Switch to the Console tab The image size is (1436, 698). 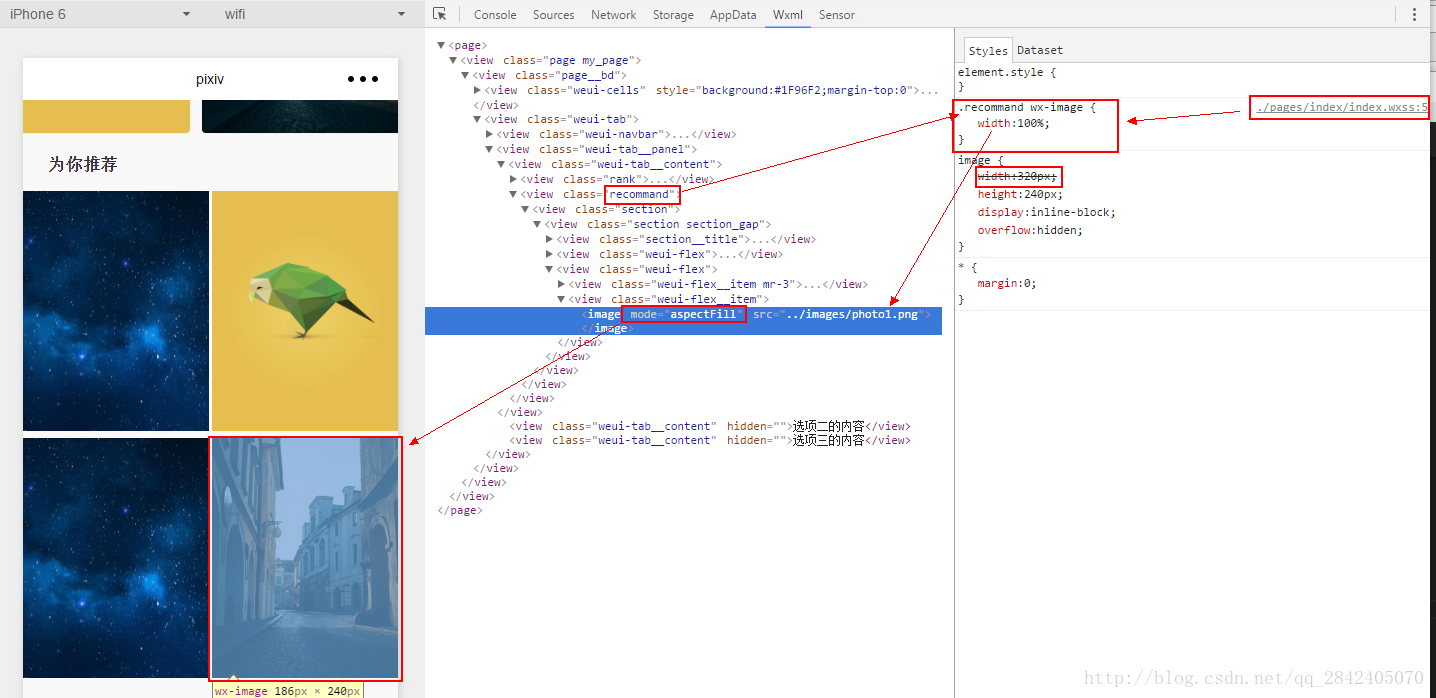[x=495, y=15]
